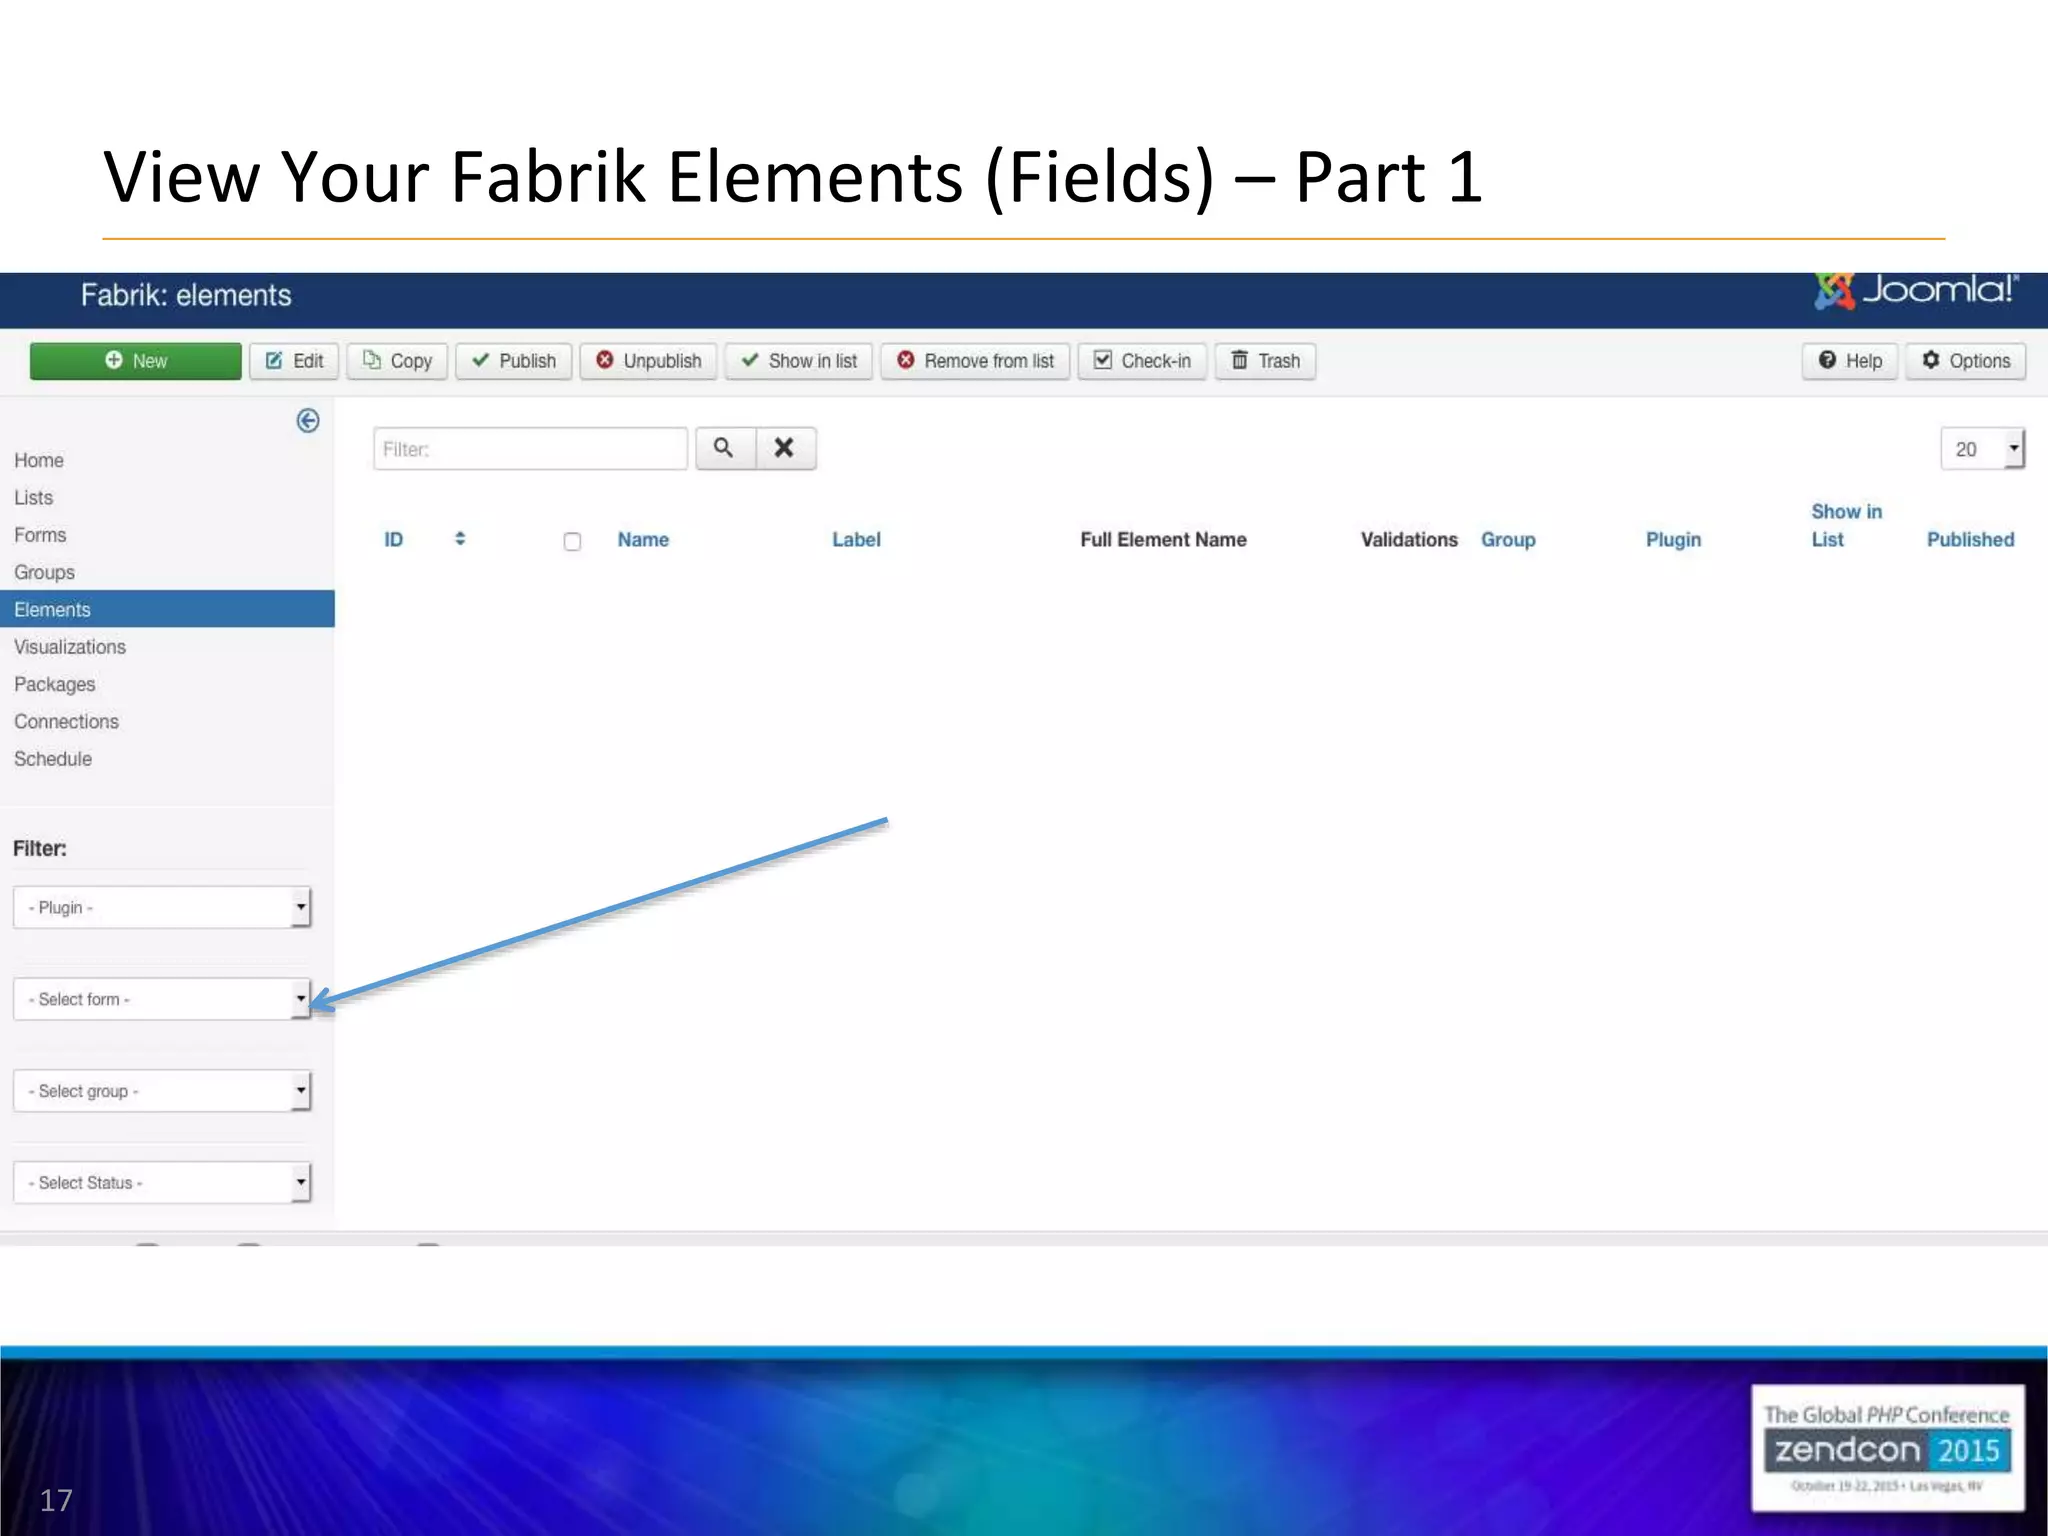The image size is (2048, 1536).
Task: Go to Visualizations in the sidebar
Action: [70, 647]
